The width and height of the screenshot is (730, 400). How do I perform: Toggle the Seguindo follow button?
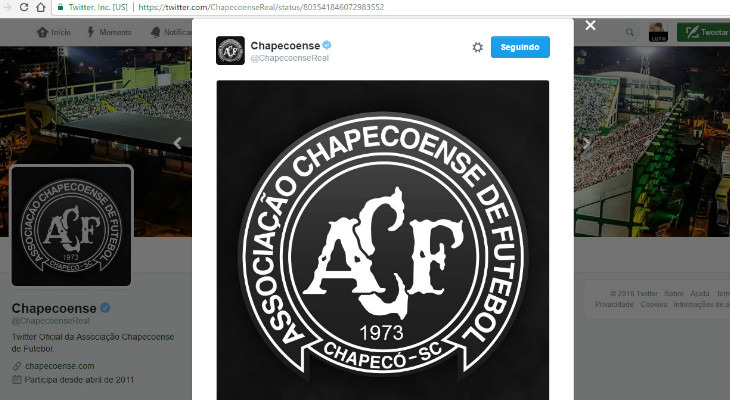(520, 47)
